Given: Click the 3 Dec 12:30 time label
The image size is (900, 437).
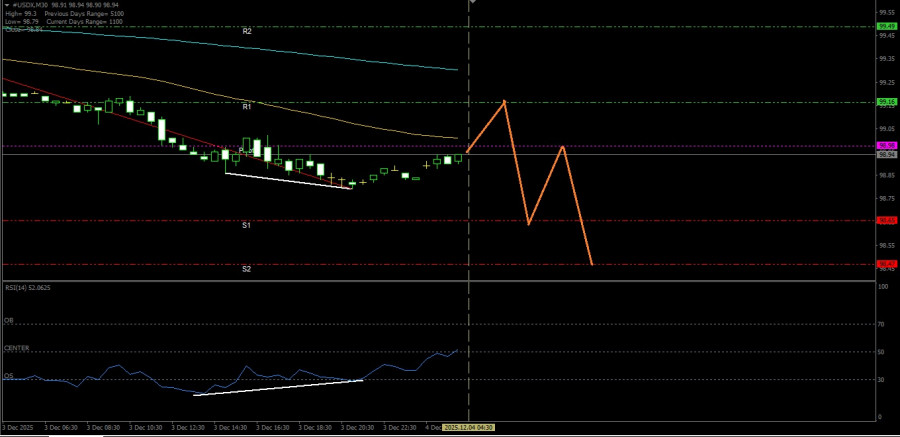Looking at the screenshot, I should click(x=187, y=428).
